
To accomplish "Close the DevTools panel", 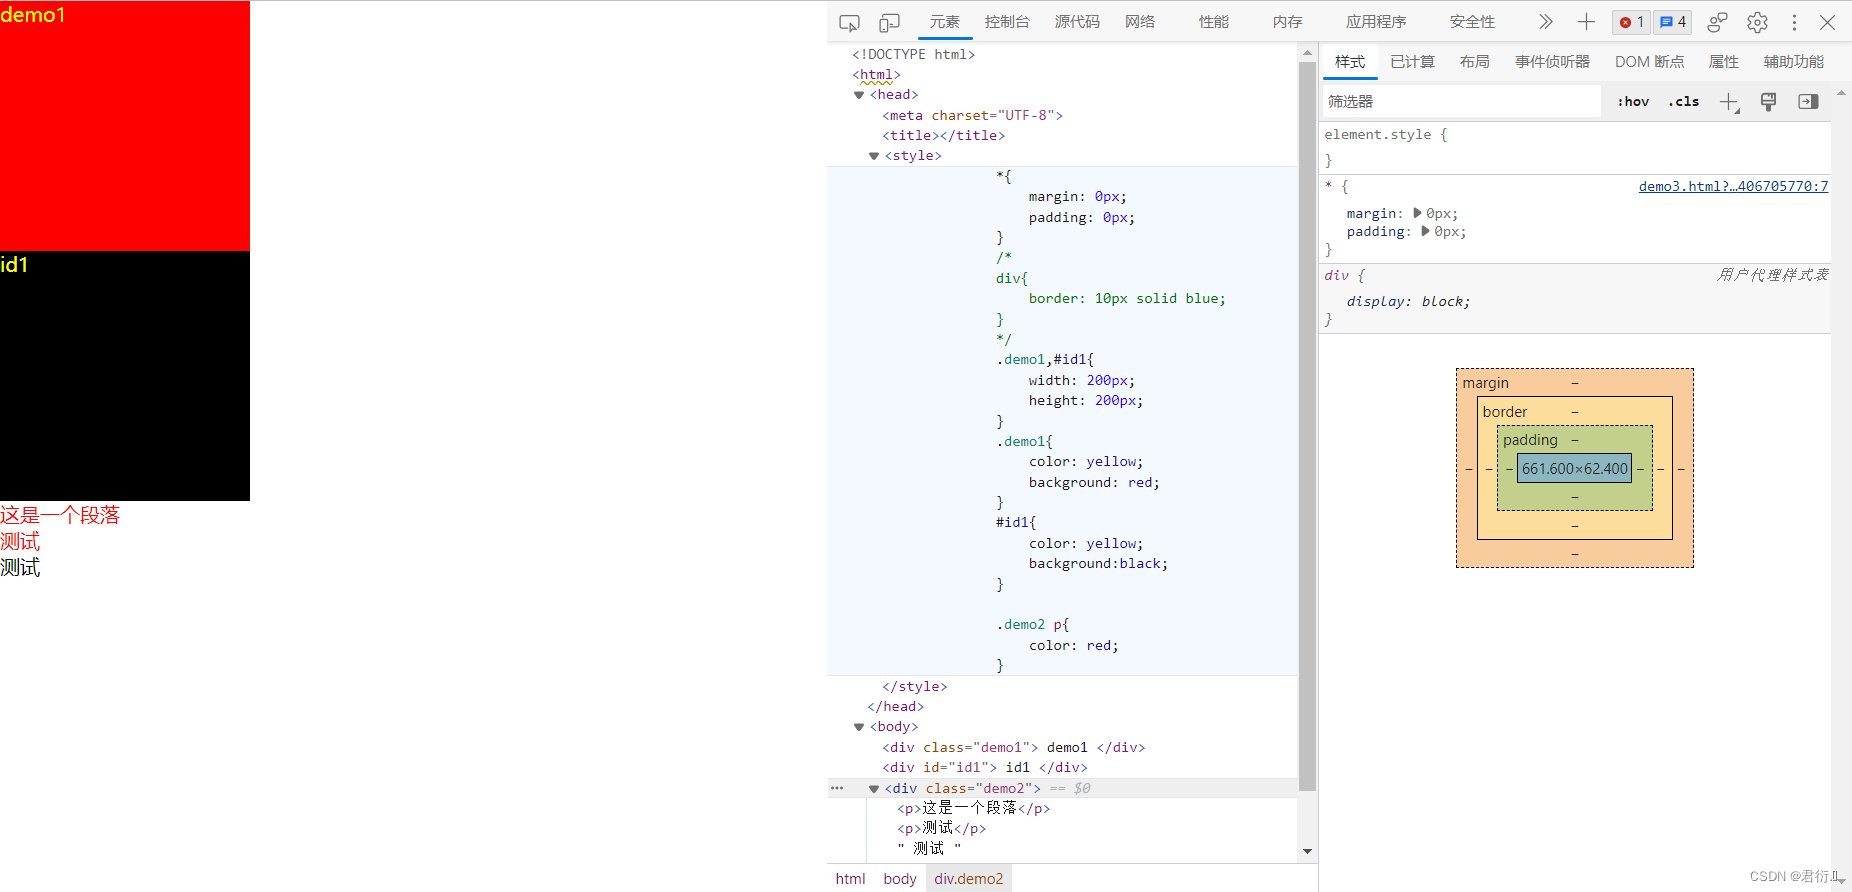I will tap(1827, 22).
